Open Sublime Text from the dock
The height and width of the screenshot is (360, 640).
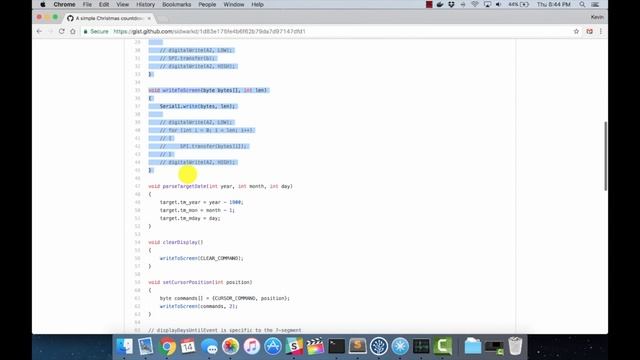tap(358, 346)
